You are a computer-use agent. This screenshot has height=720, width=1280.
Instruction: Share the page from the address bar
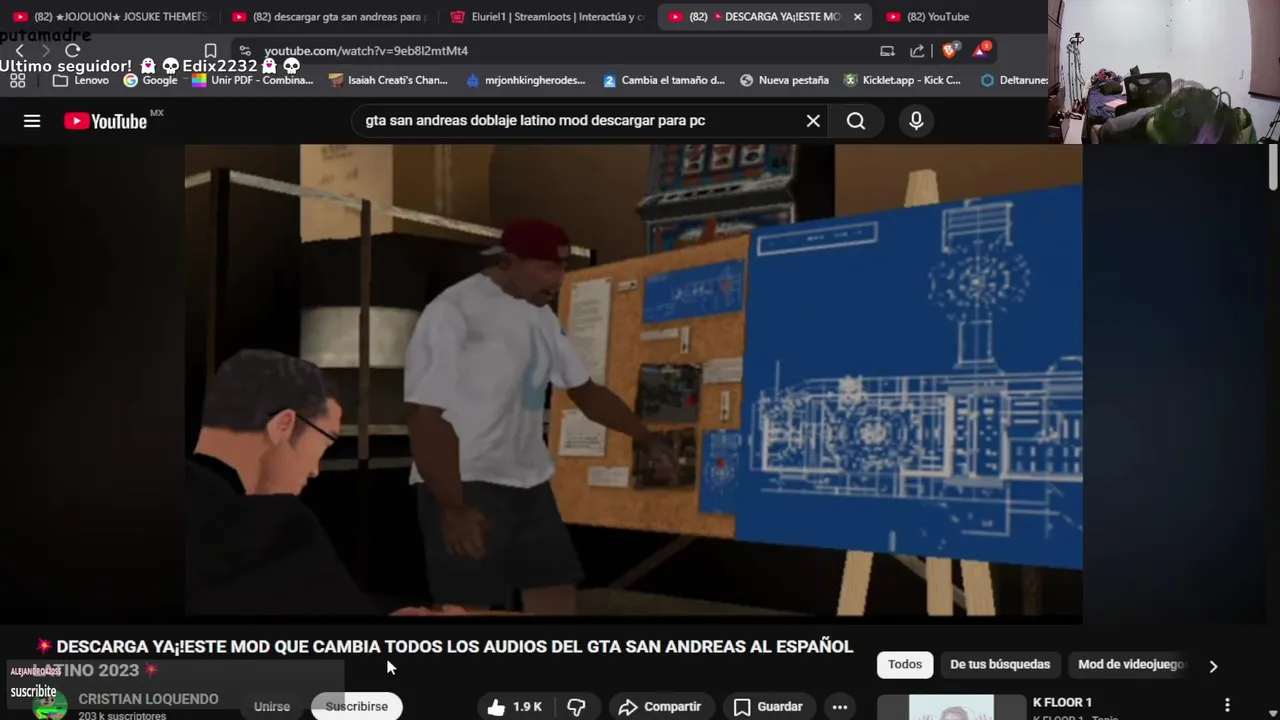917,50
